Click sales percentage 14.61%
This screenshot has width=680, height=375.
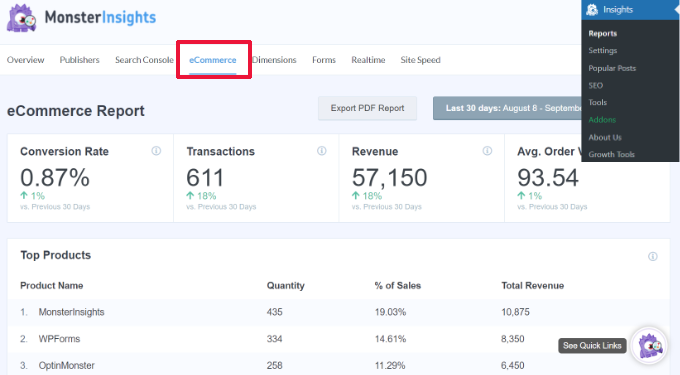pyautogui.click(x=390, y=339)
